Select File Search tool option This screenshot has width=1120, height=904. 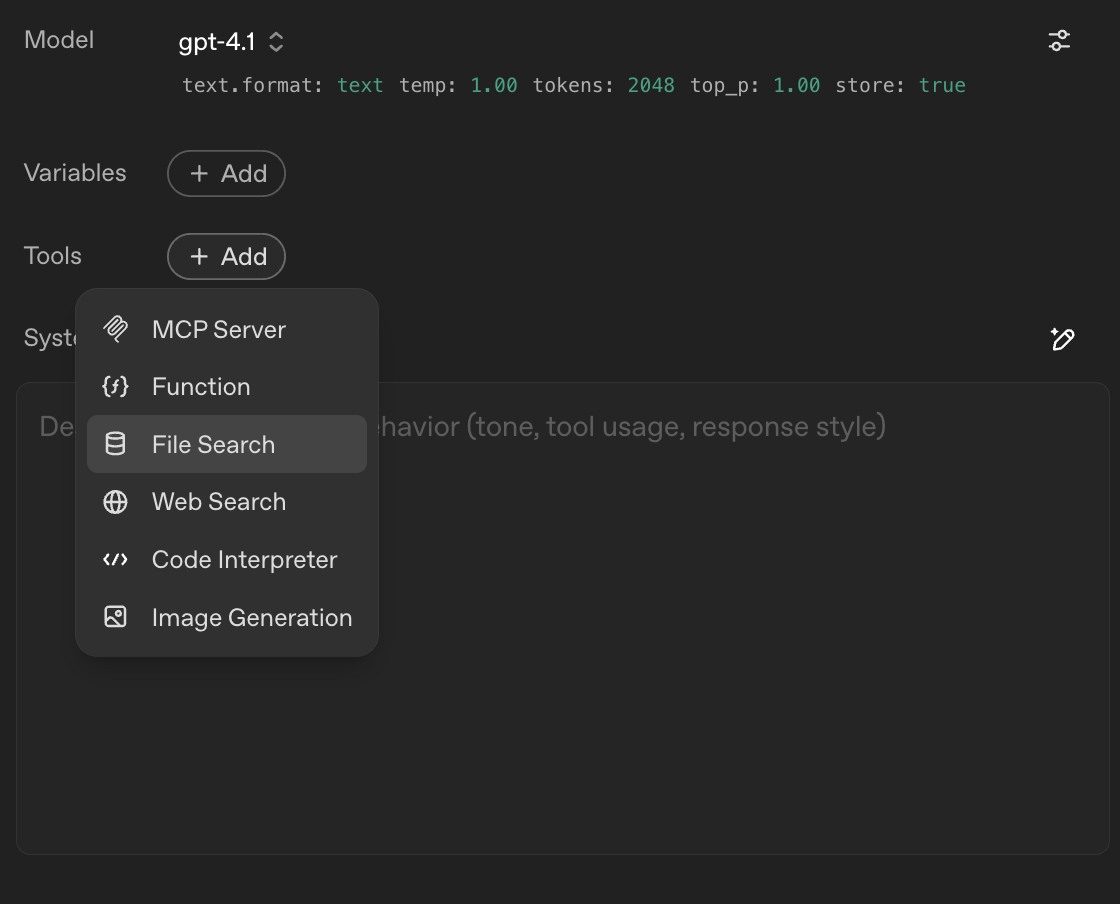click(226, 444)
